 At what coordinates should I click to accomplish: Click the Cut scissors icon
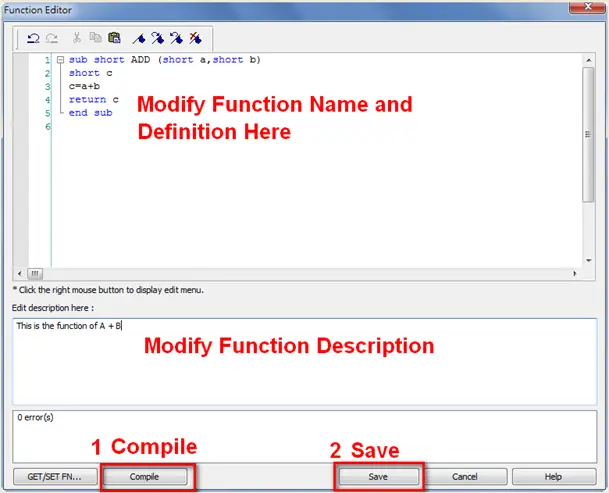pyautogui.click(x=77, y=38)
